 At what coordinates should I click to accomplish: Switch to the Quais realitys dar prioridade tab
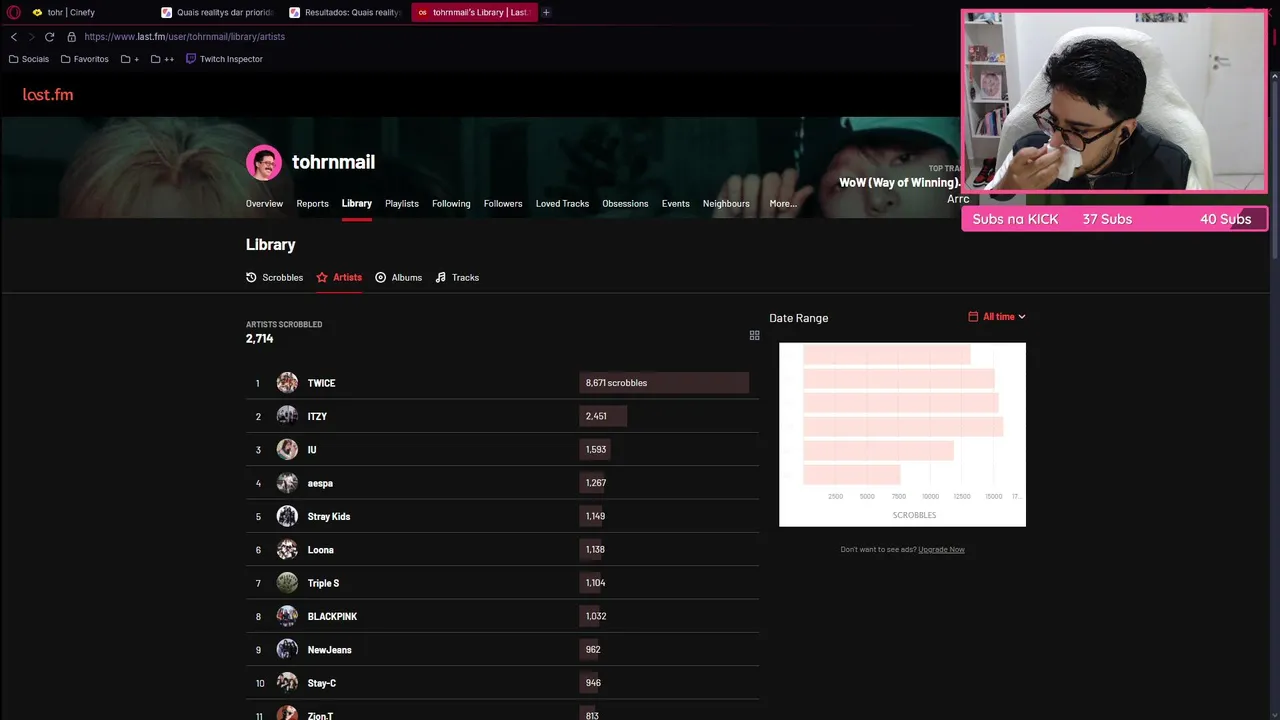217,13
